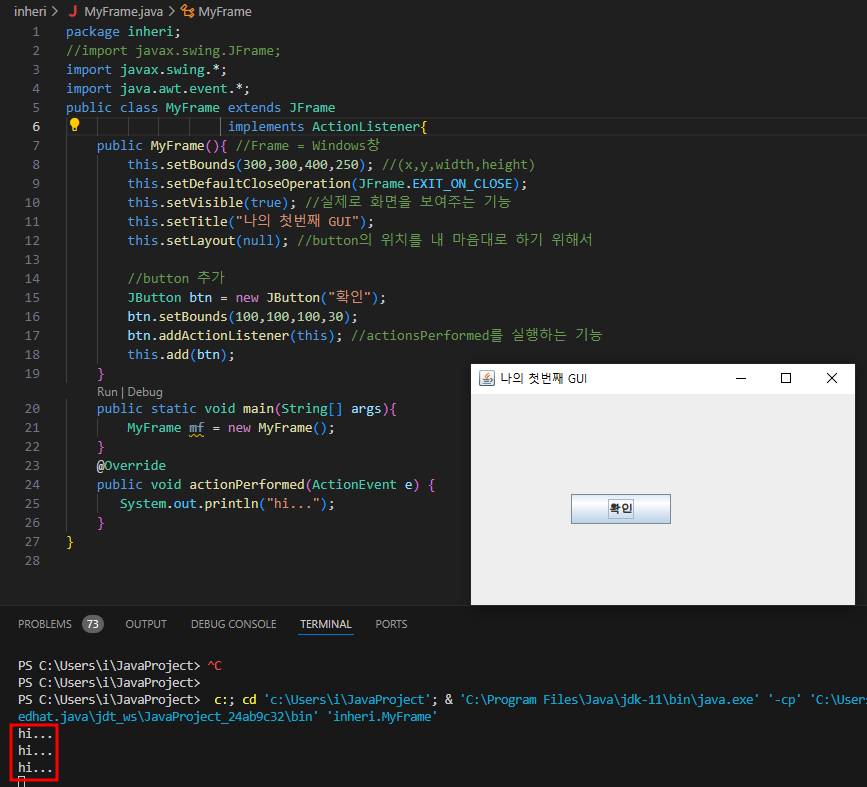
Task: Click the Debug code lens above main
Action: pos(145,392)
